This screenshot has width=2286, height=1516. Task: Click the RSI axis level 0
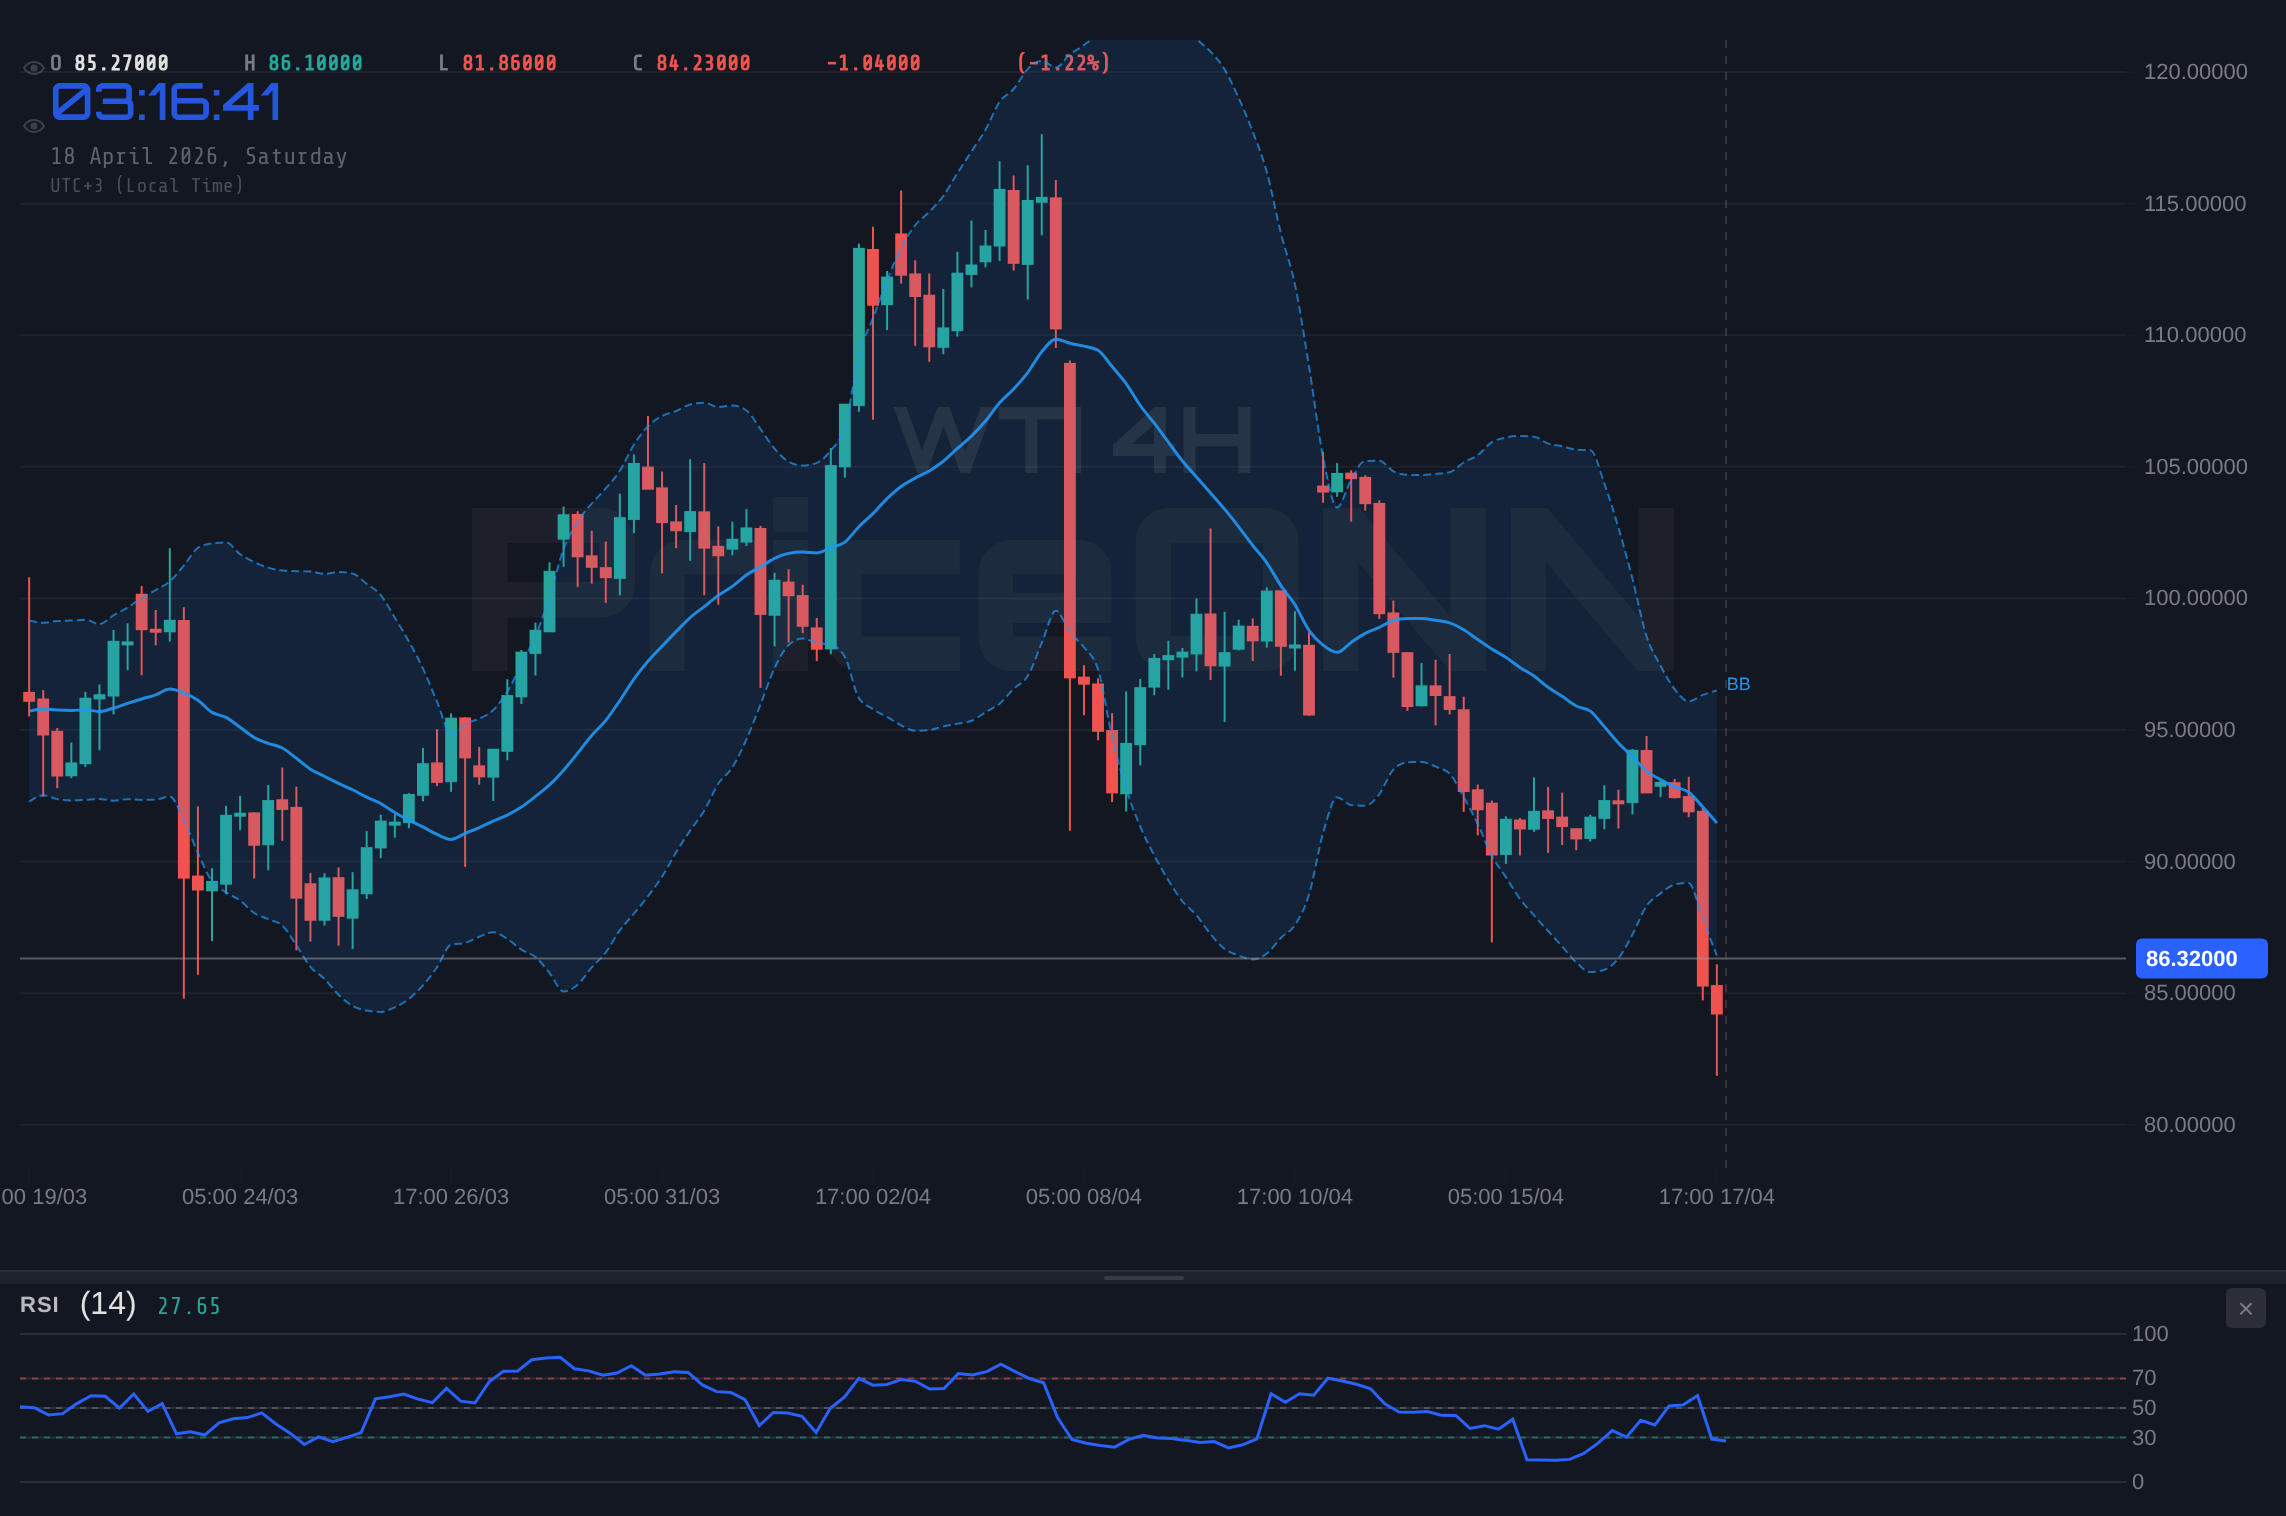point(2138,1482)
